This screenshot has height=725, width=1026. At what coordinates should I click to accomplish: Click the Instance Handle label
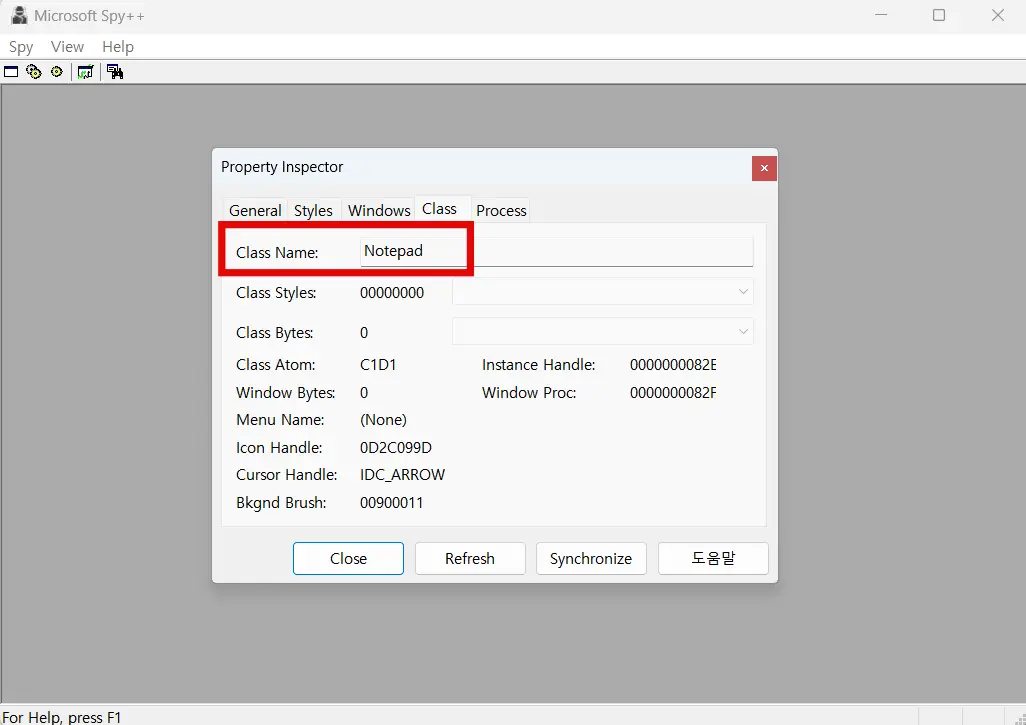point(539,365)
